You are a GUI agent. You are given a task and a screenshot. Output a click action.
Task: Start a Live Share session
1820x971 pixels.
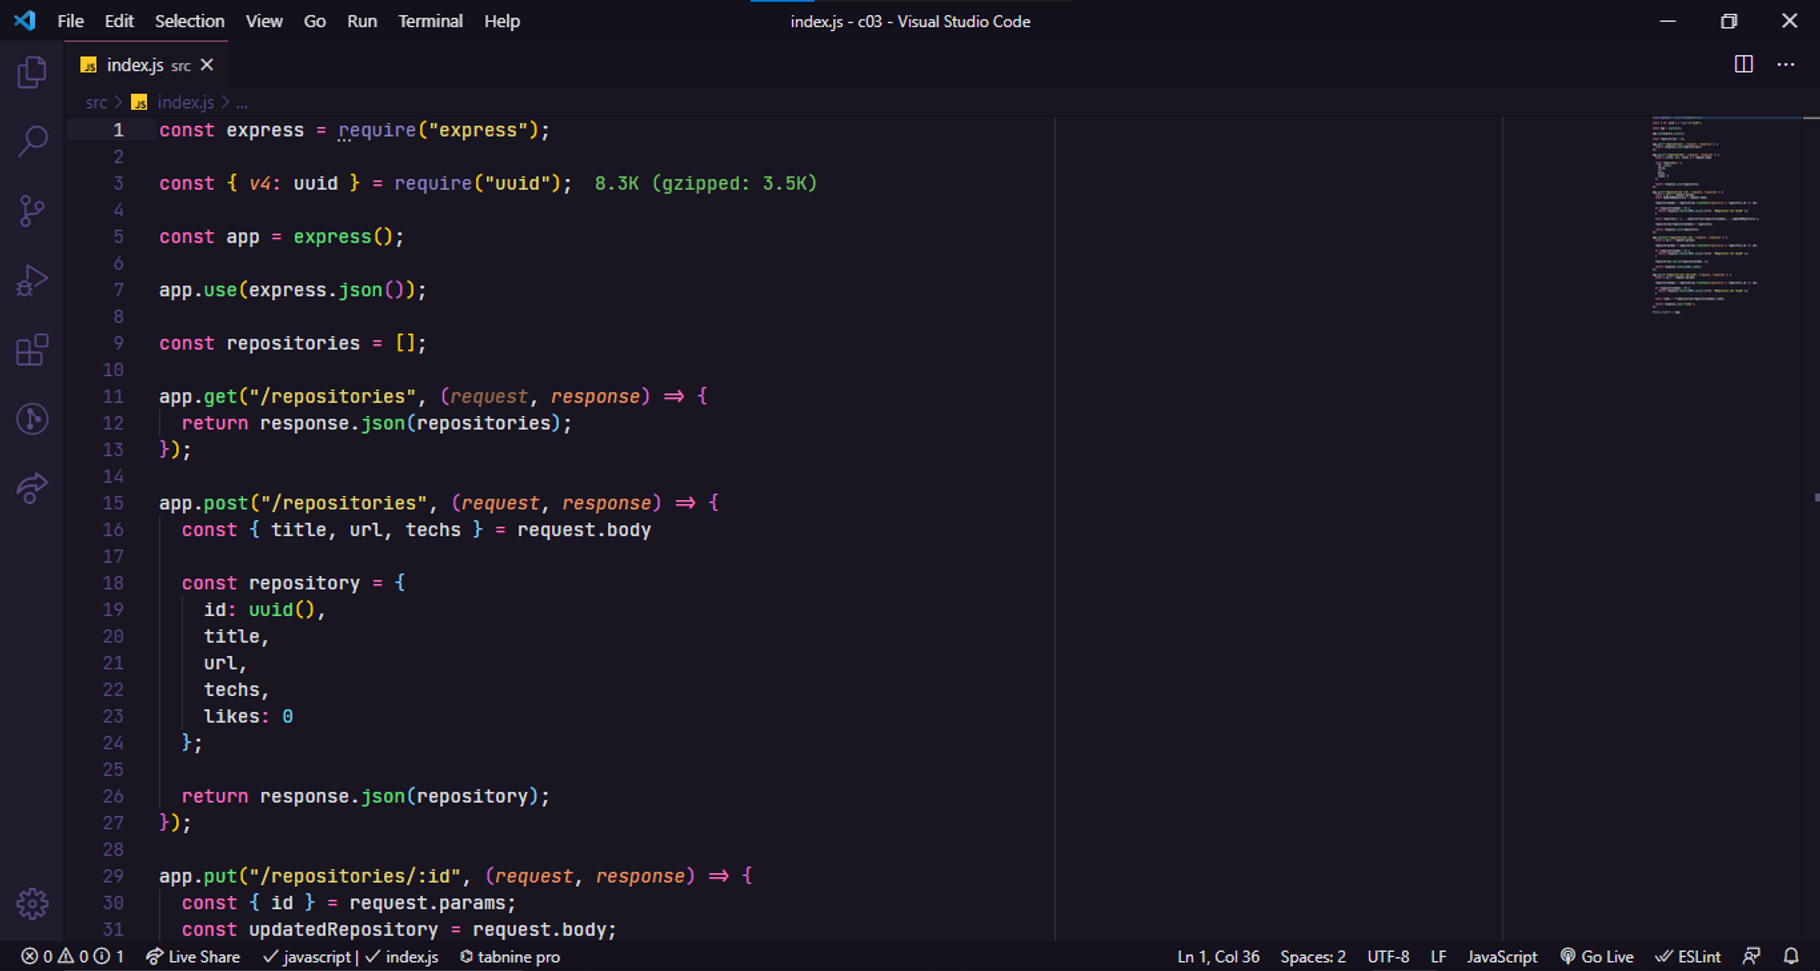tap(193, 957)
